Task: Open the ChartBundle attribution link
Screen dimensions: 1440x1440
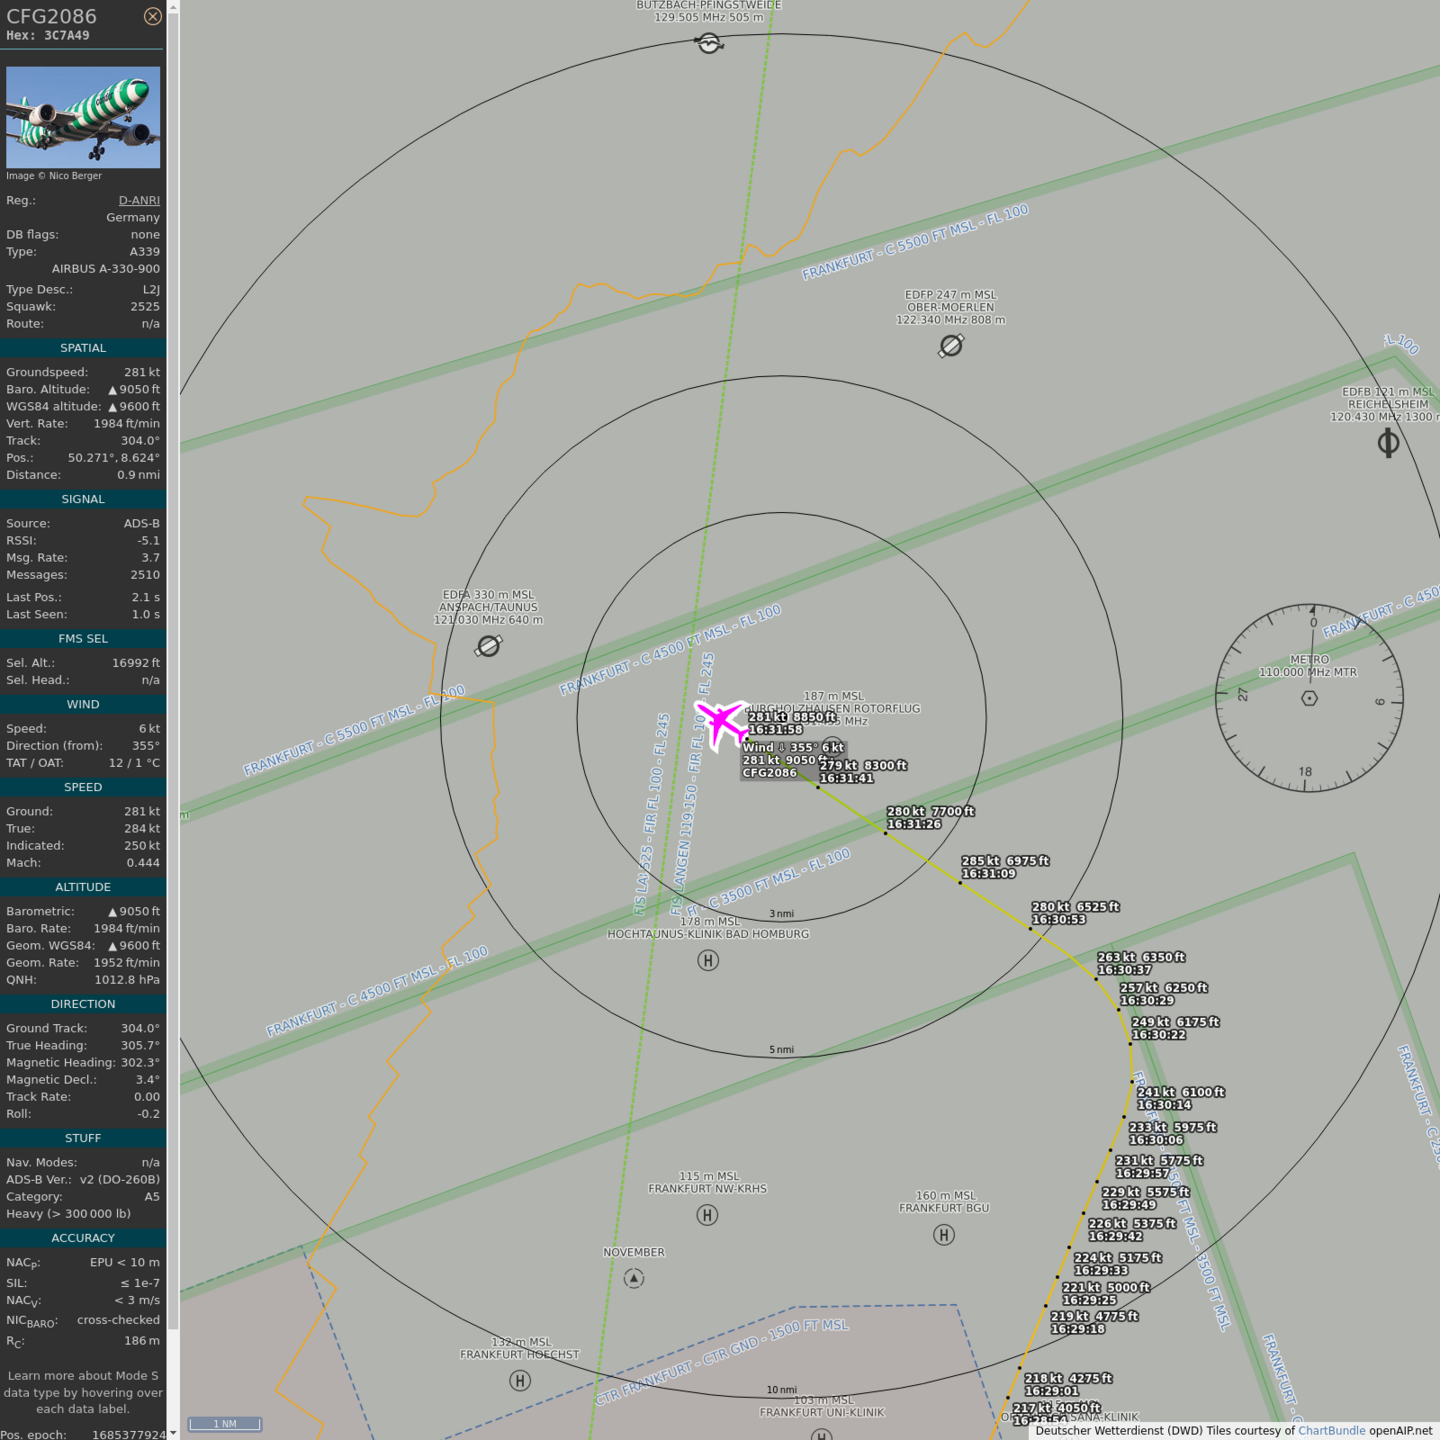Action: pos(1331,1431)
